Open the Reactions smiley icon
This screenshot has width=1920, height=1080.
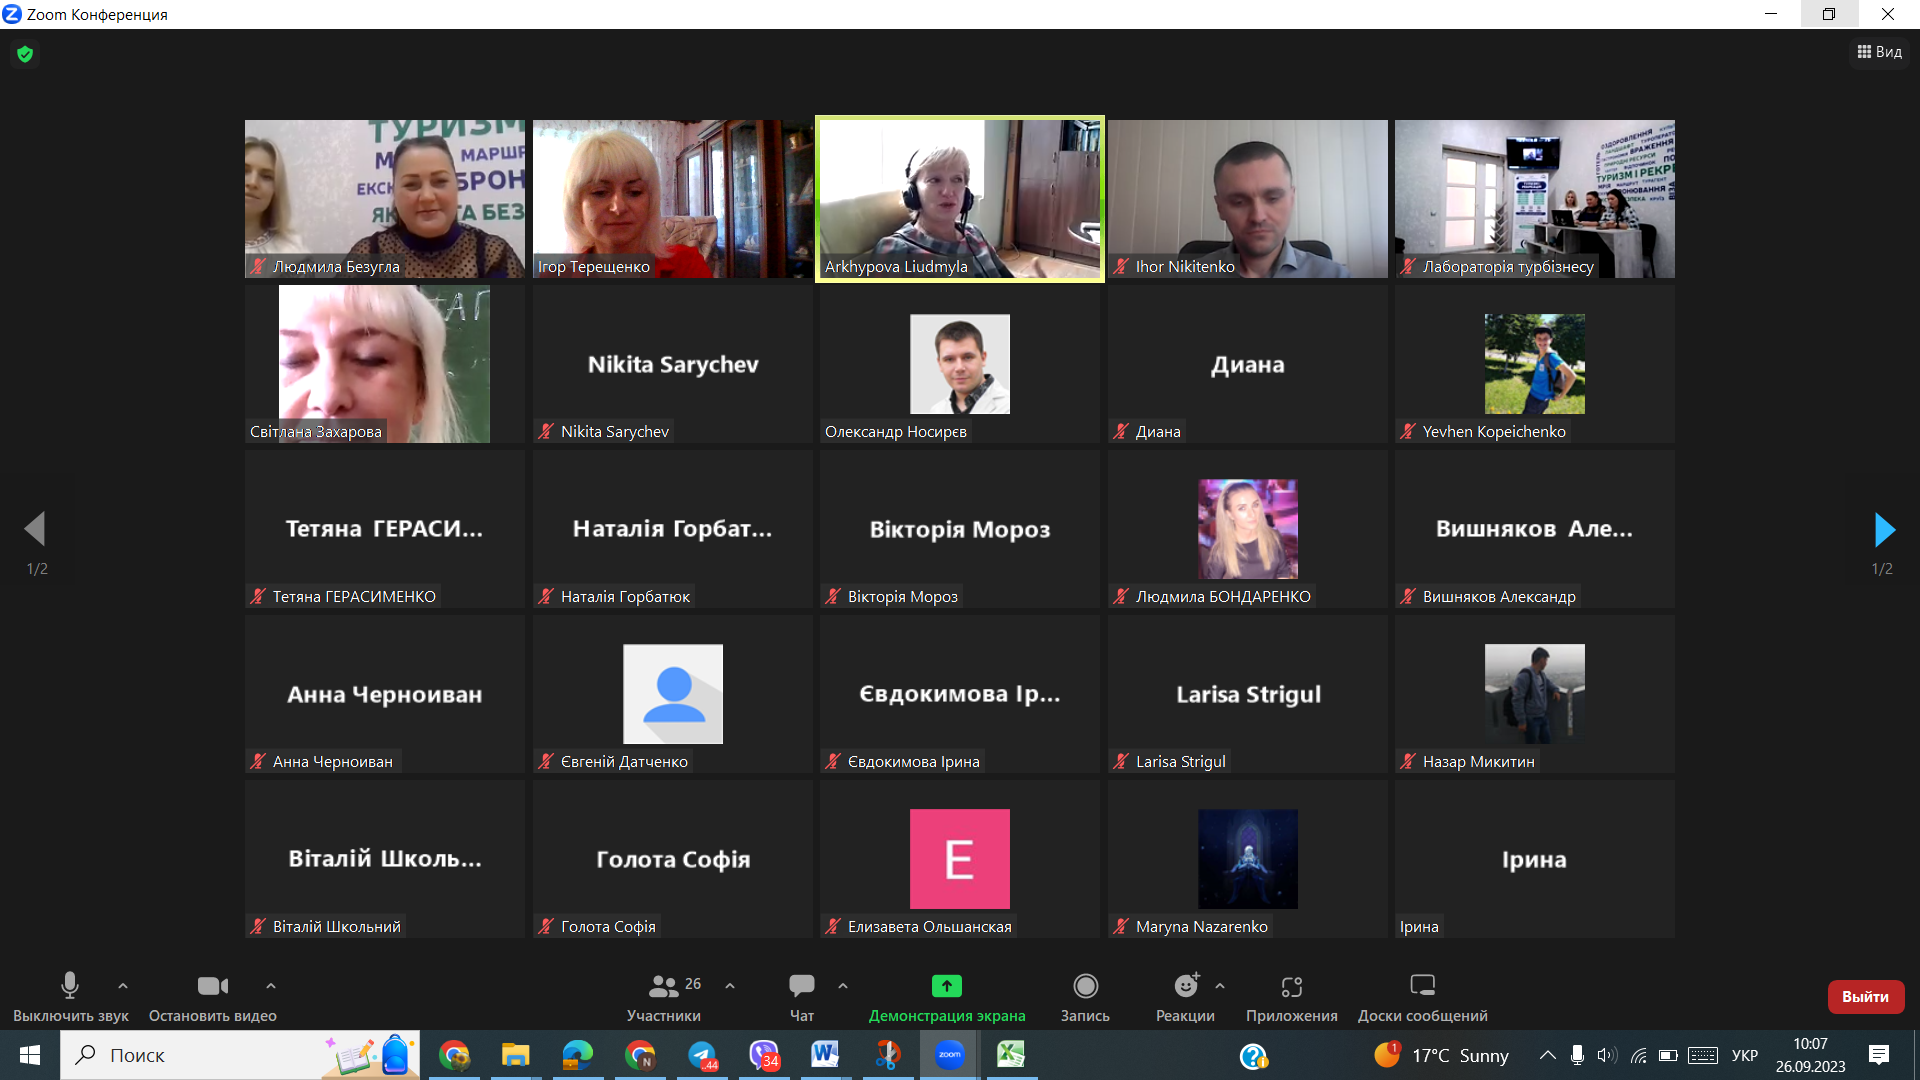1185,986
